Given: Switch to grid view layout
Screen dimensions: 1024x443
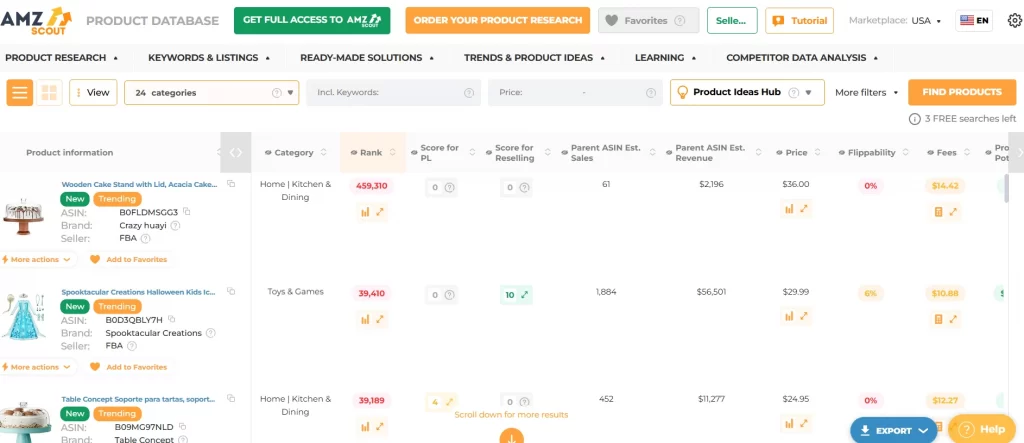Looking at the screenshot, I should [49, 92].
